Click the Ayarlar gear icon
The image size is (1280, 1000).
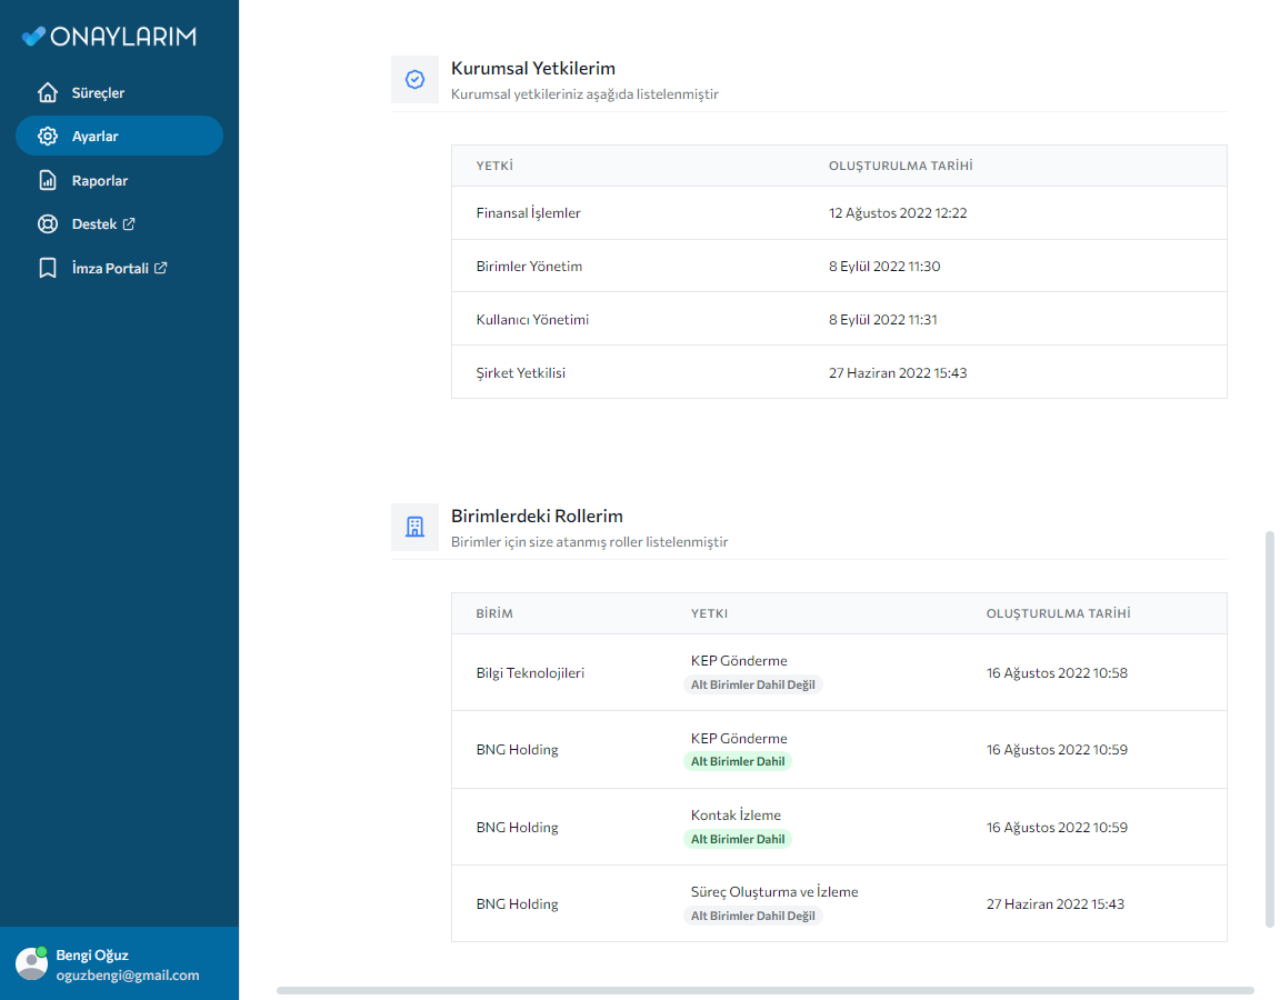47,136
